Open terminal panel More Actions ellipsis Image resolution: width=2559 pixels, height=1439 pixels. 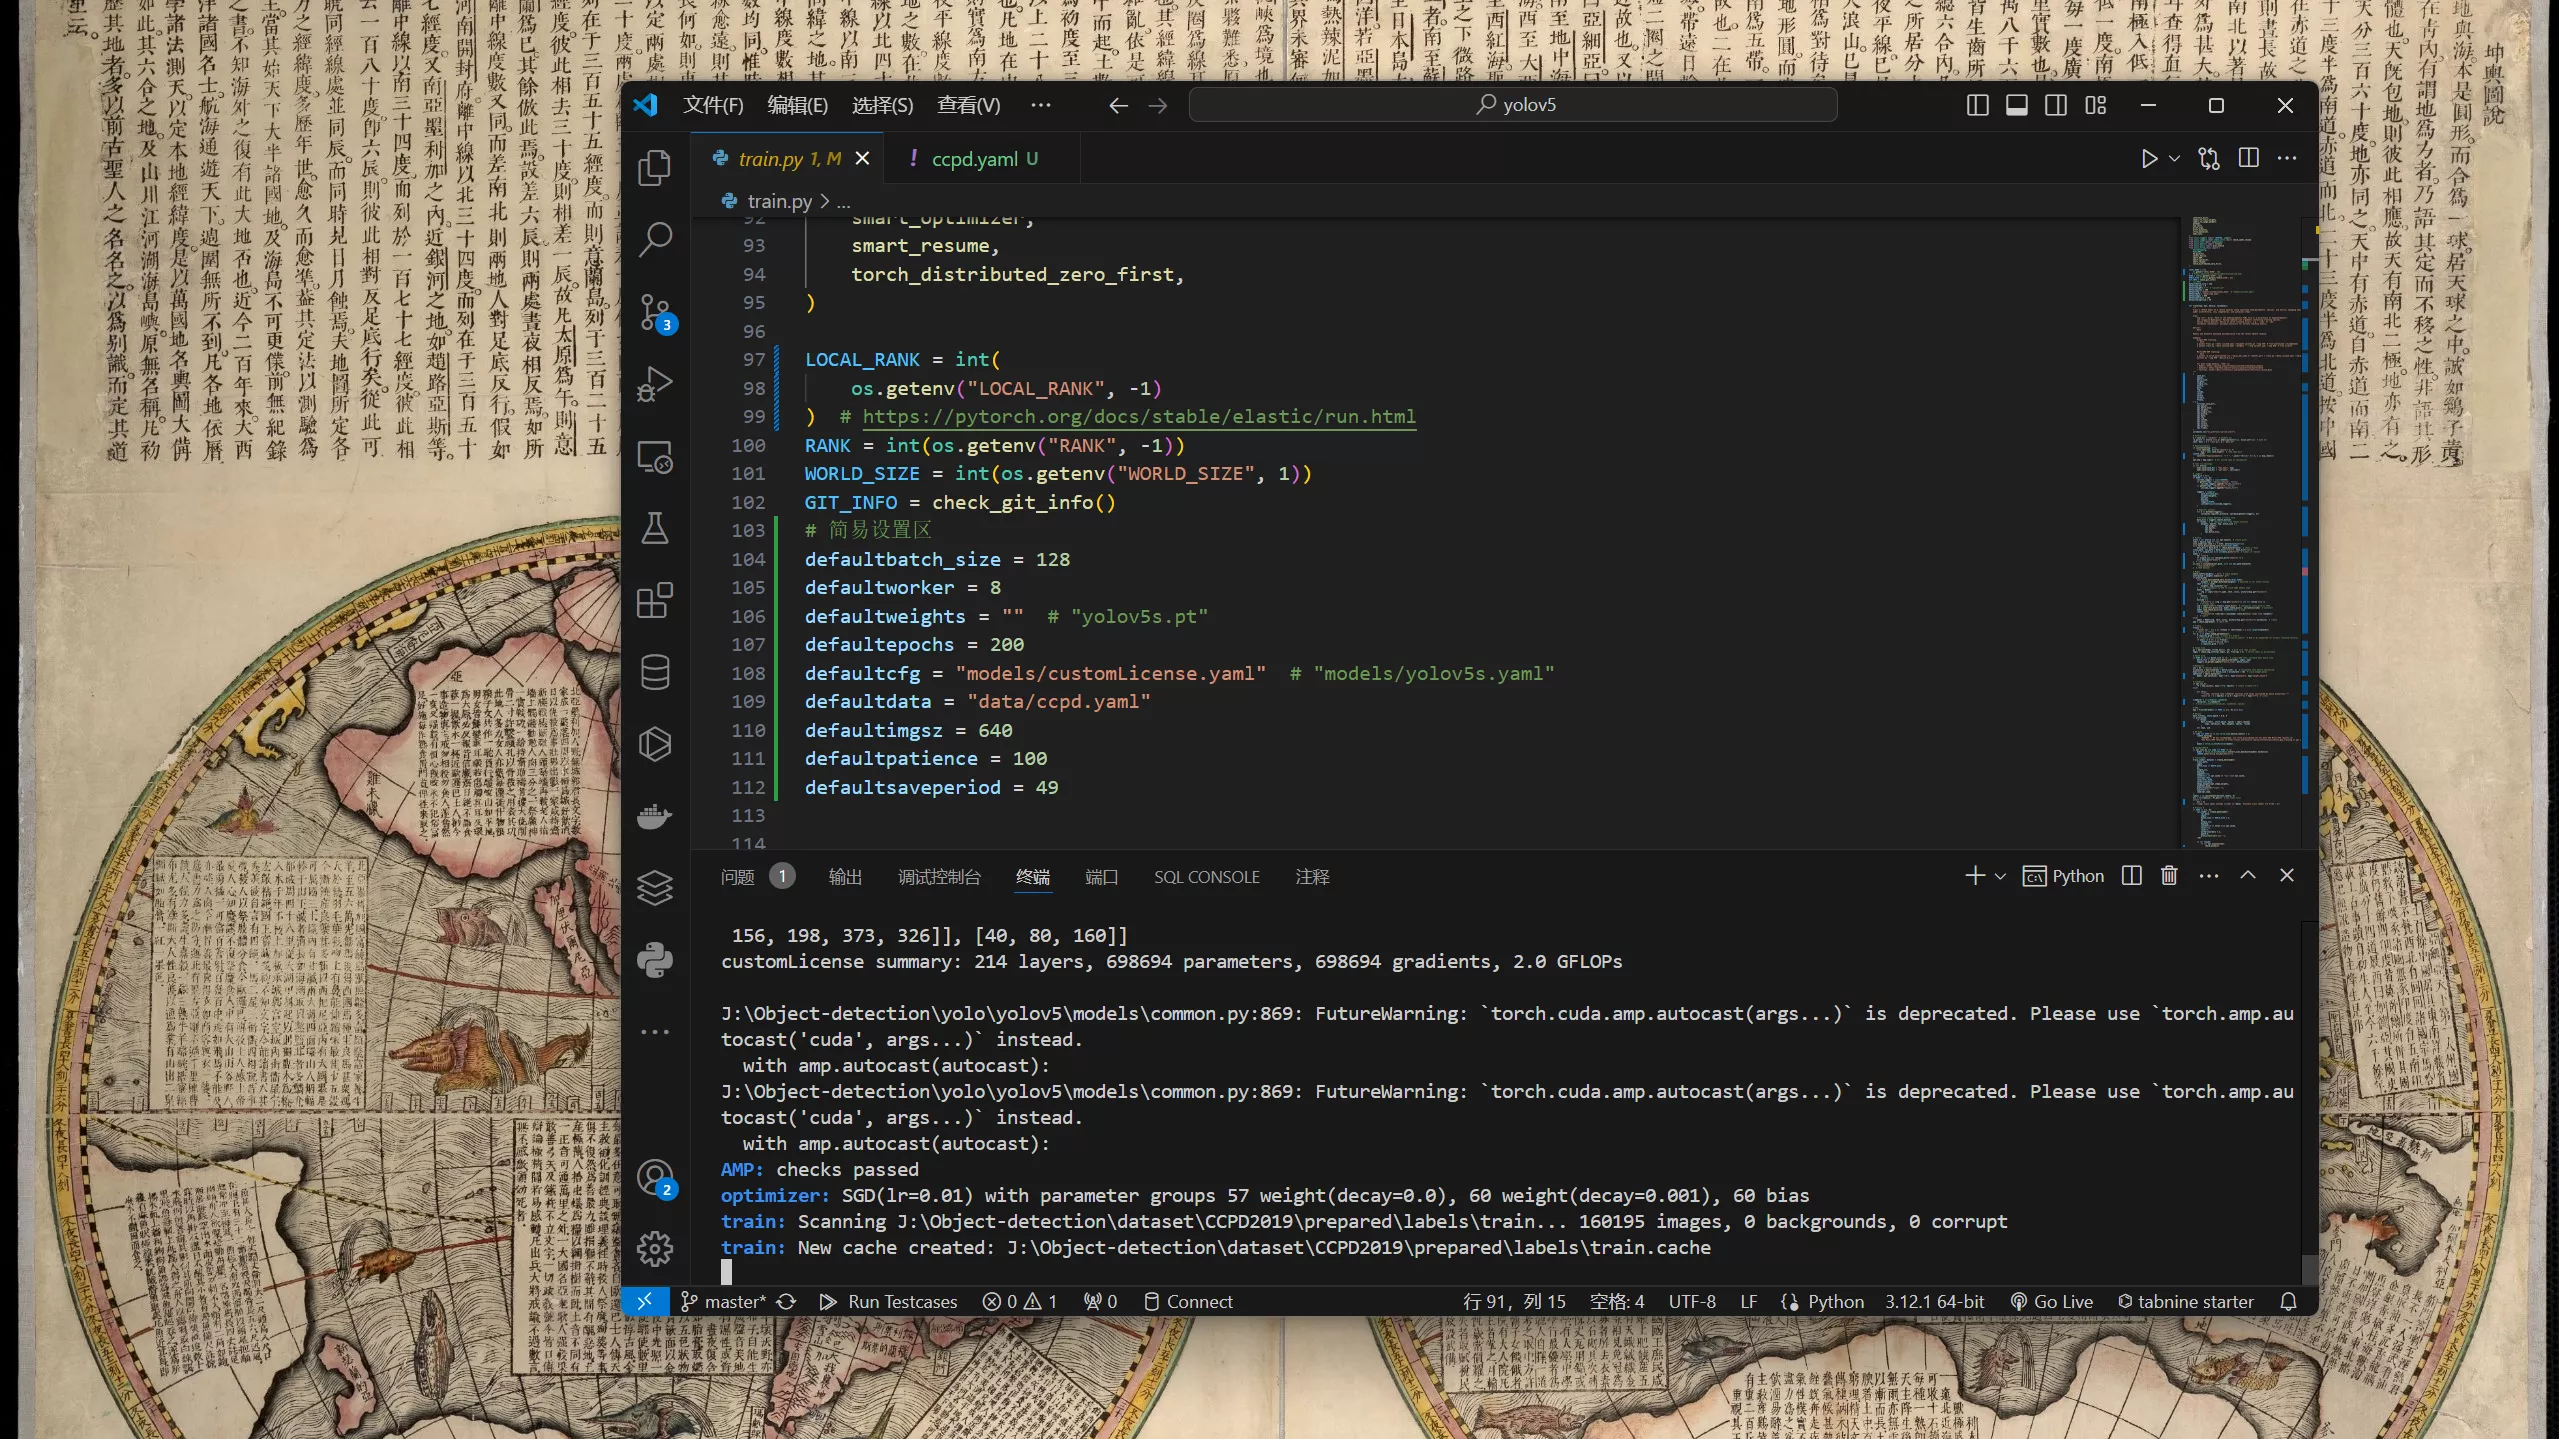[x=2209, y=876]
